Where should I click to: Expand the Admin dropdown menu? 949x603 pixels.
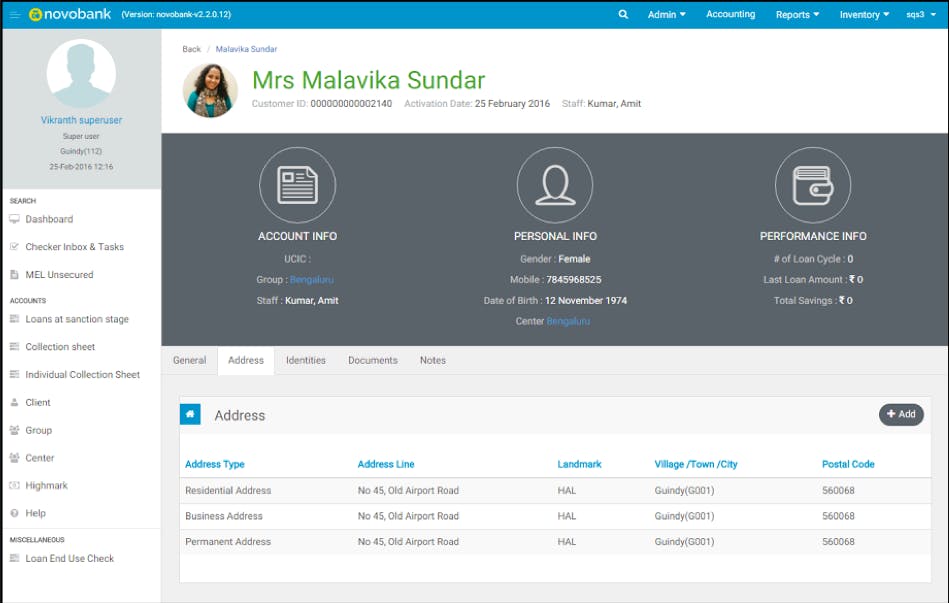tap(666, 15)
